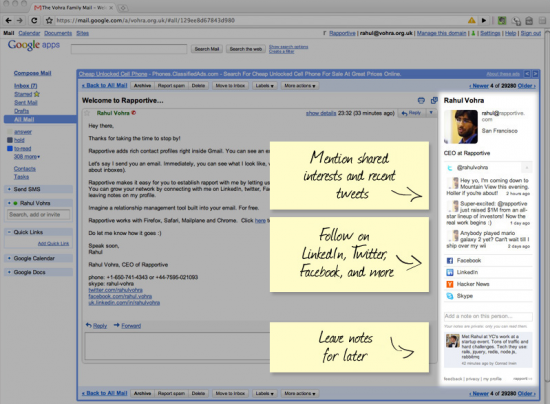
Task: View the @rahulvohra Twitter profile
Action: click(472, 168)
